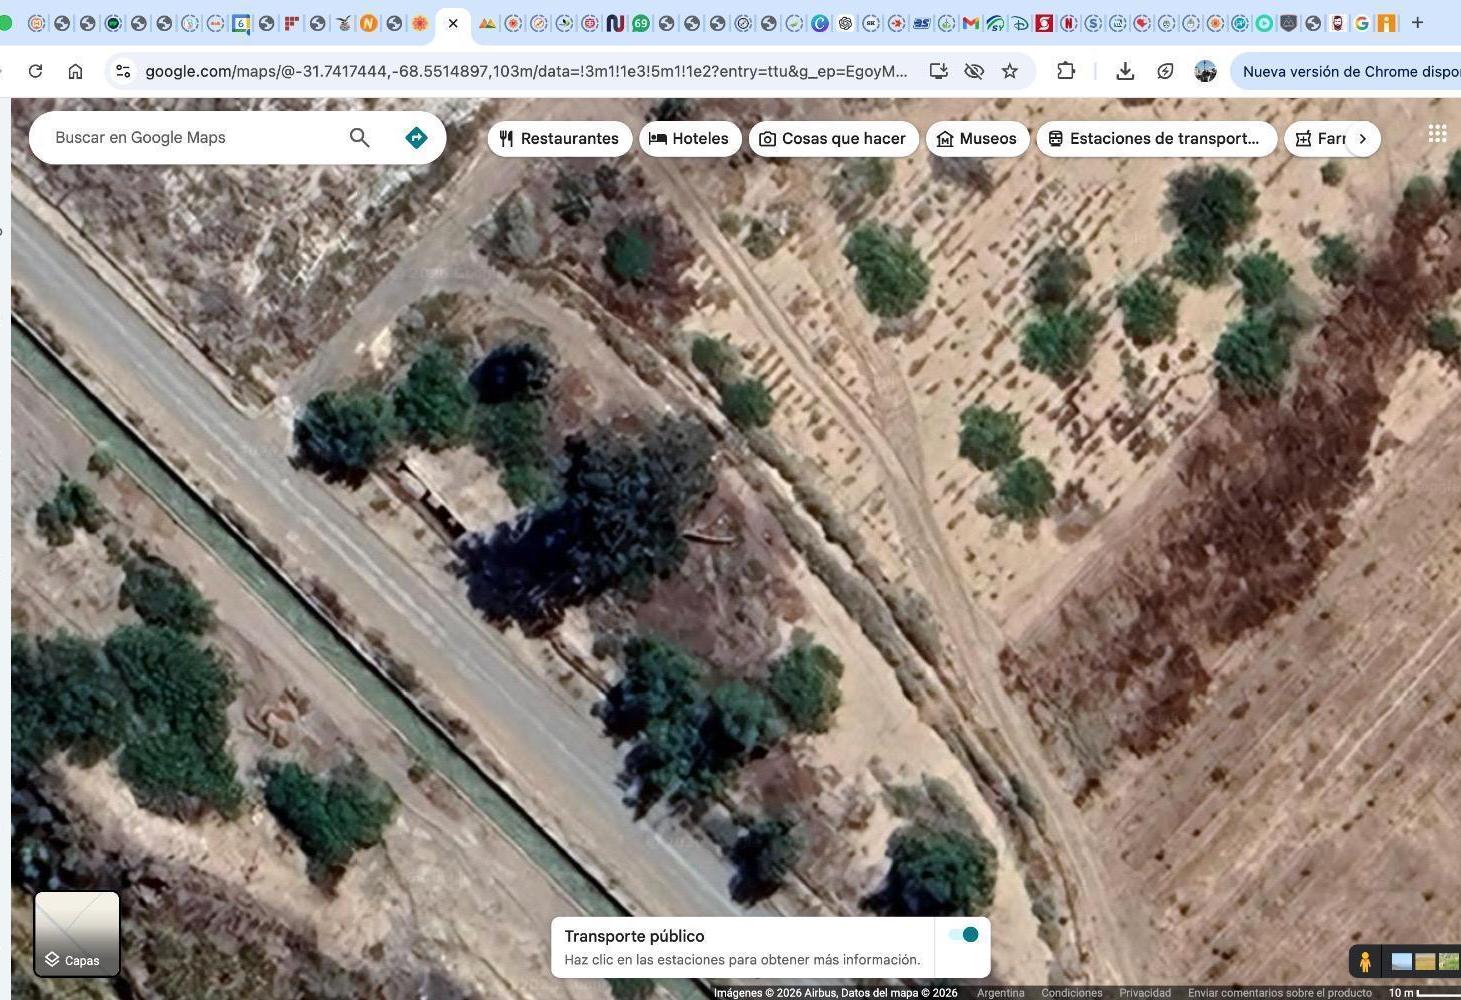Select the Museos chip

(977, 139)
